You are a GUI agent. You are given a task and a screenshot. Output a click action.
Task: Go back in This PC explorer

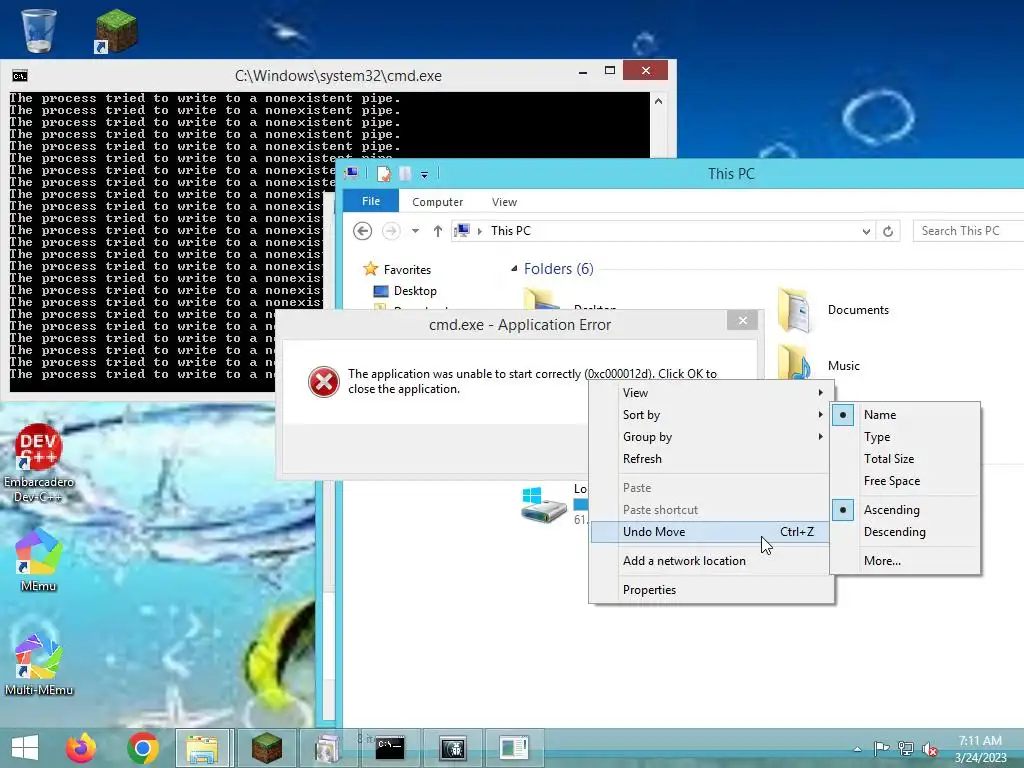coord(362,231)
